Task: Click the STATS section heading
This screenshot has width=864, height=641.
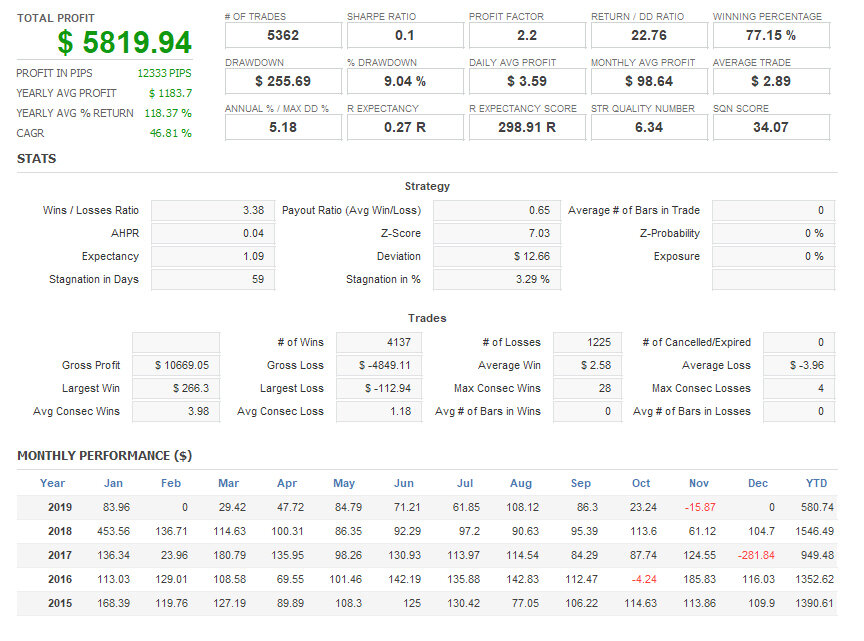Action: [36, 159]
